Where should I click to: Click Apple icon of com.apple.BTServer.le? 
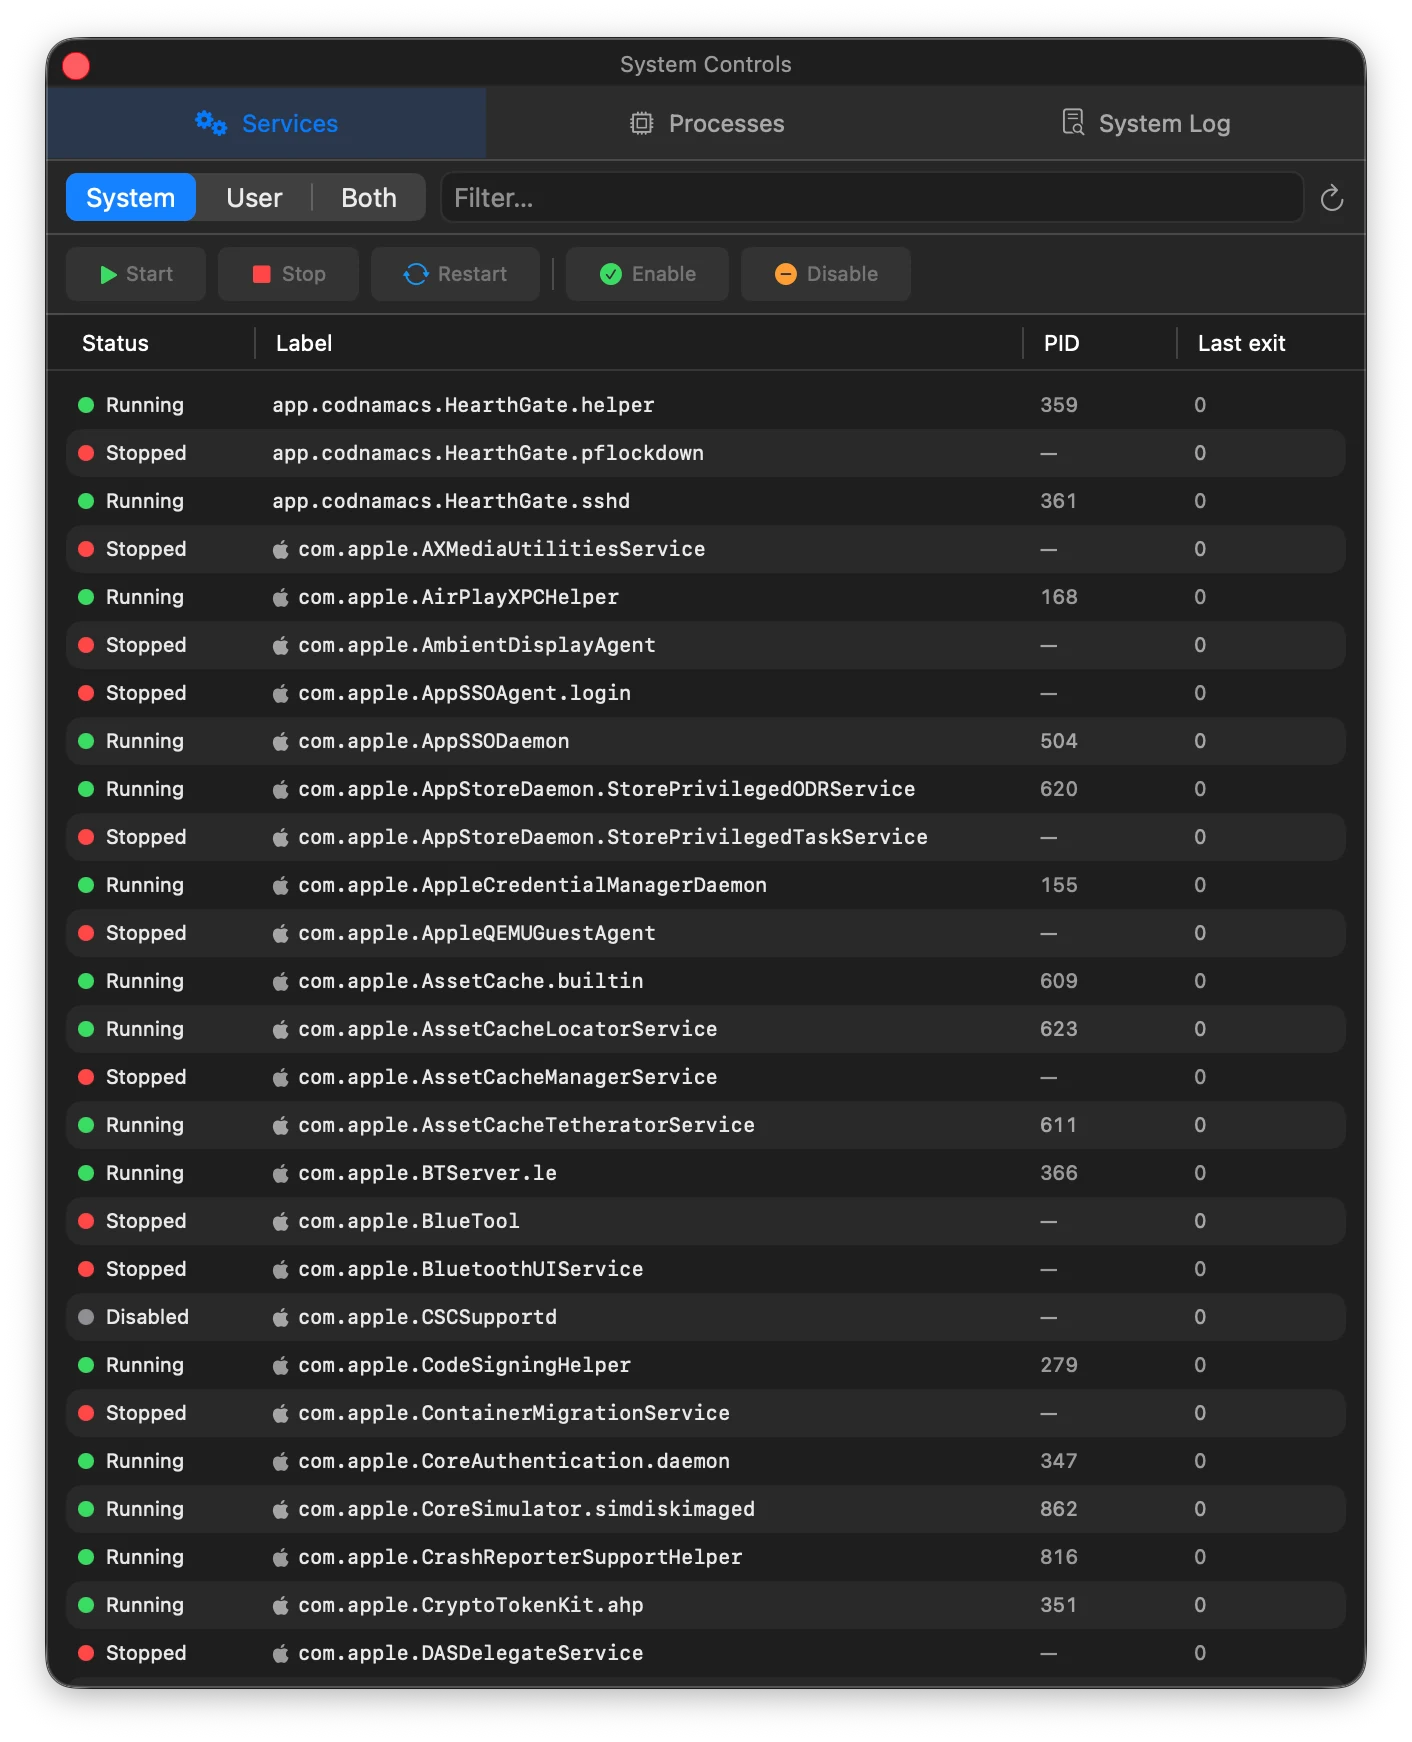[281, 1173]
